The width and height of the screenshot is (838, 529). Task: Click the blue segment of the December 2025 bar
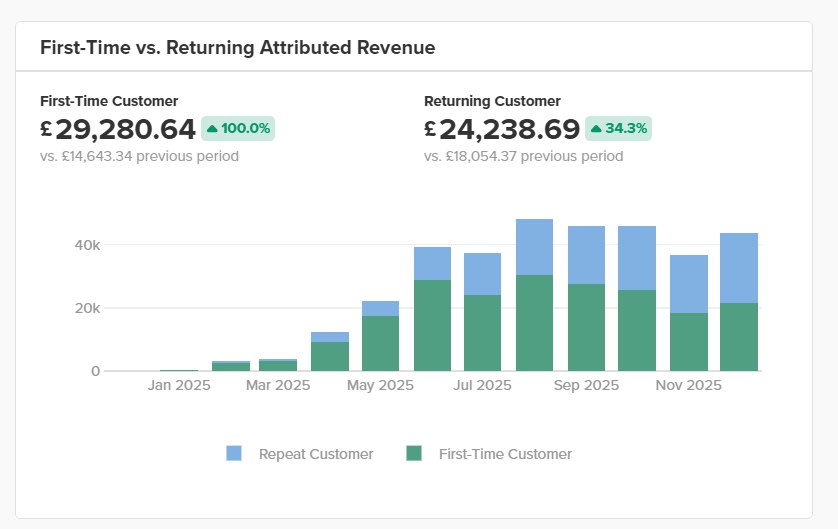(739, 268)
